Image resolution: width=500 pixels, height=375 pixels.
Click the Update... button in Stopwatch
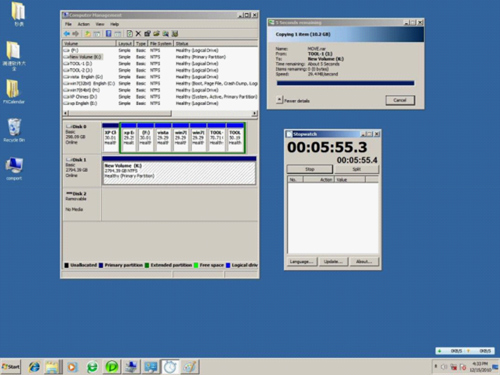[x=333, y=262]
